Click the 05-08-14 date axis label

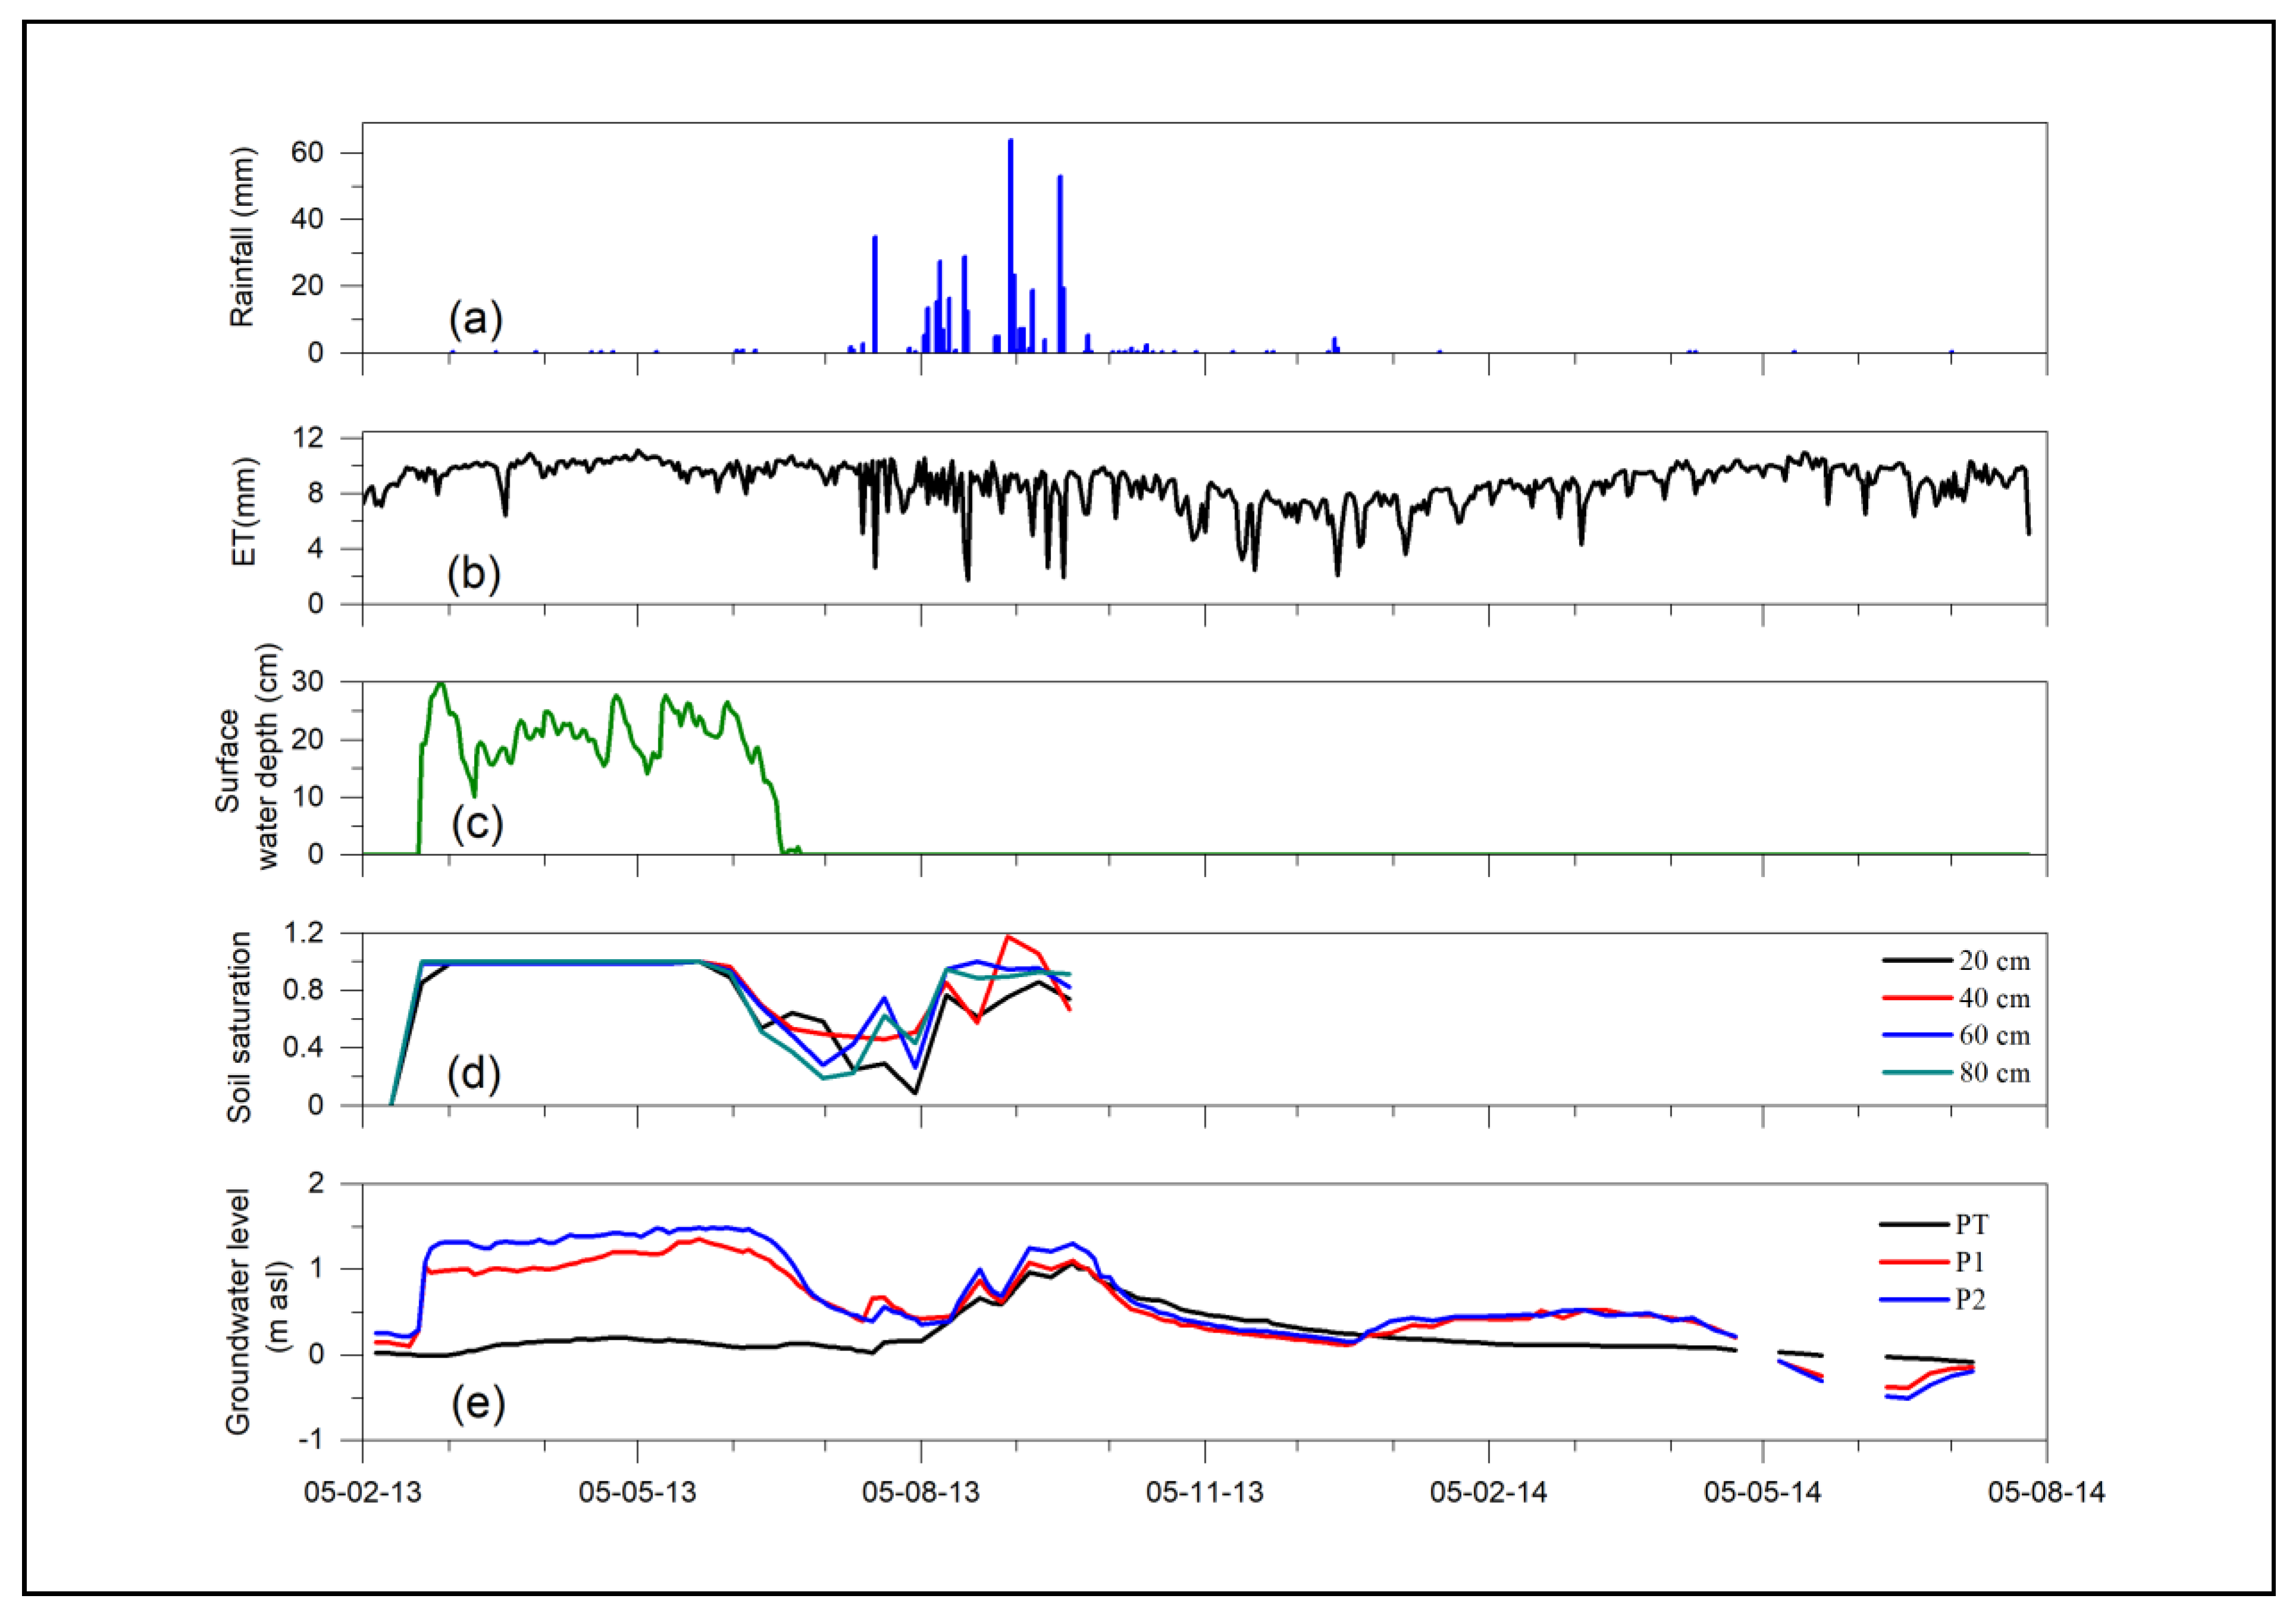pyautogui.click(x=2046, y=1492)
